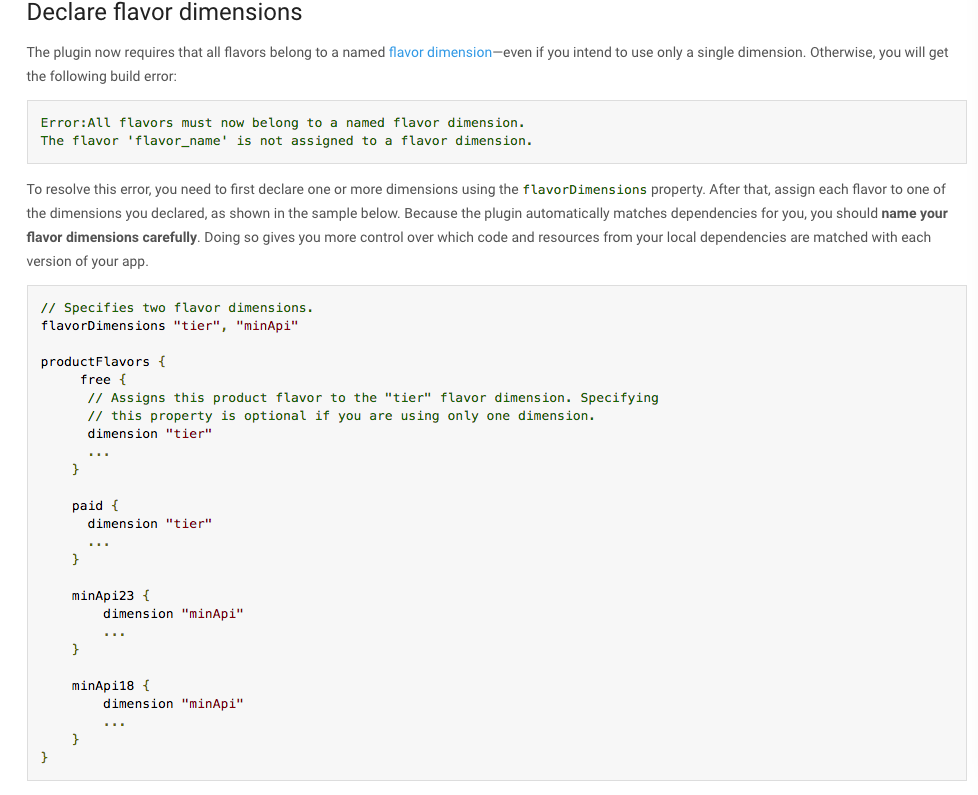Open the "flavor dimension" hyperlink
This screenshot has width=978, height=795.
(440, 52)
